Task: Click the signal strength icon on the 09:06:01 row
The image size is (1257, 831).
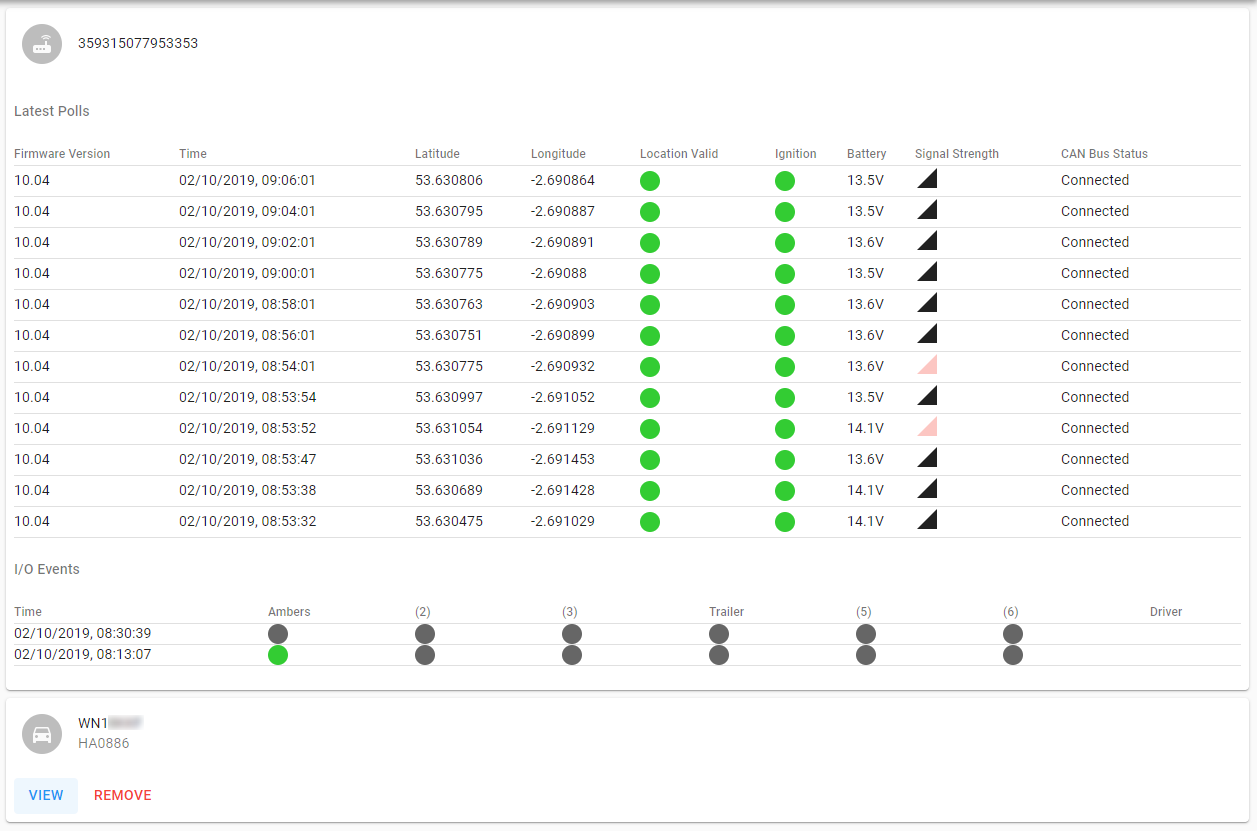Action: click(926, 179)
